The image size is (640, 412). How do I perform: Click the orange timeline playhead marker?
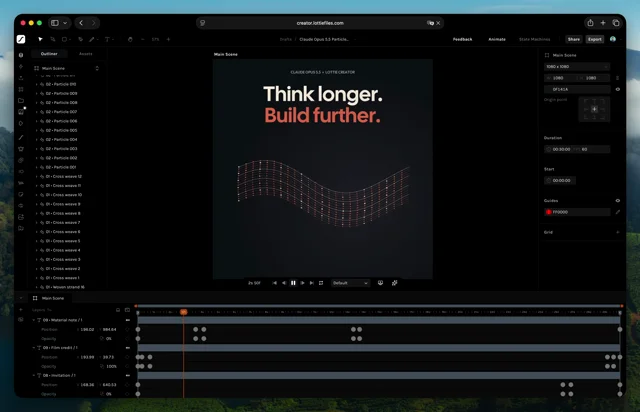pyautogui.click(x=184, y=312)
